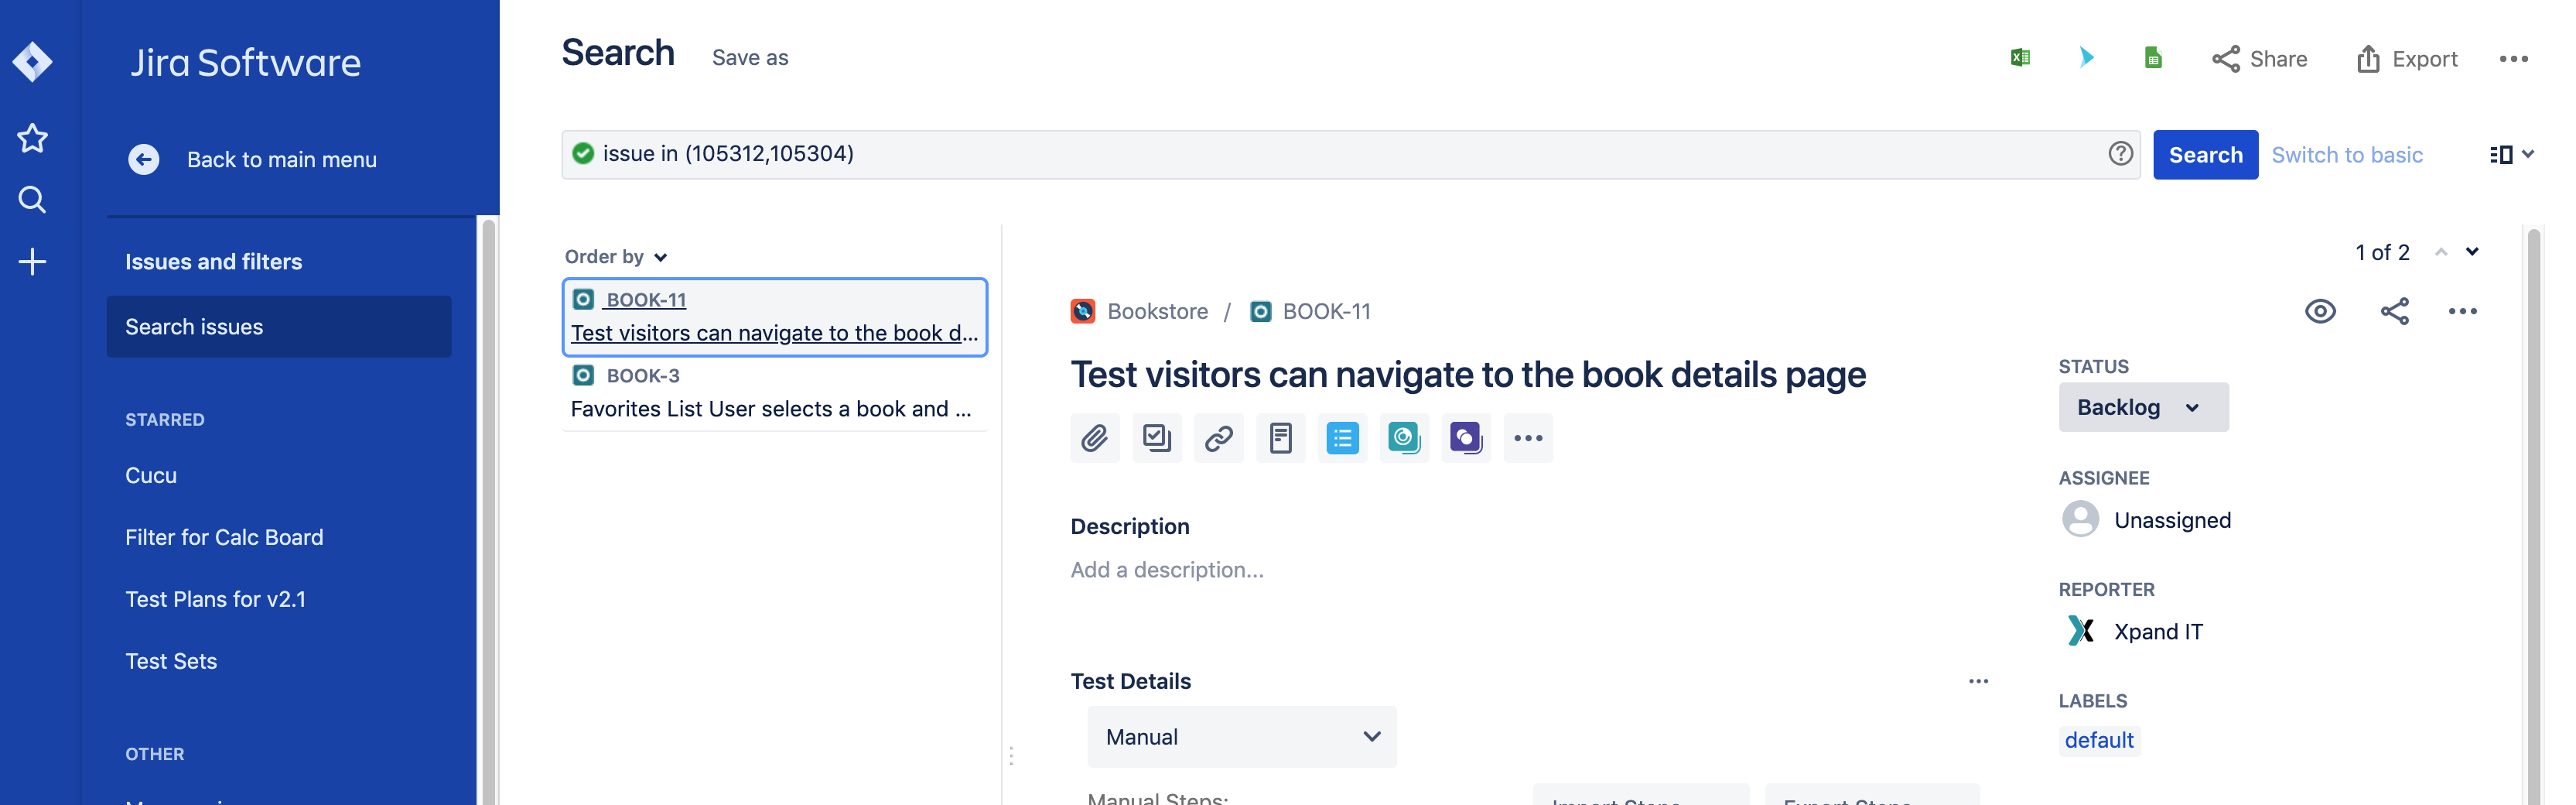Open more issue toolbar actions ellipsis
Screen dimensions: 2576x805
(1528, 438)
